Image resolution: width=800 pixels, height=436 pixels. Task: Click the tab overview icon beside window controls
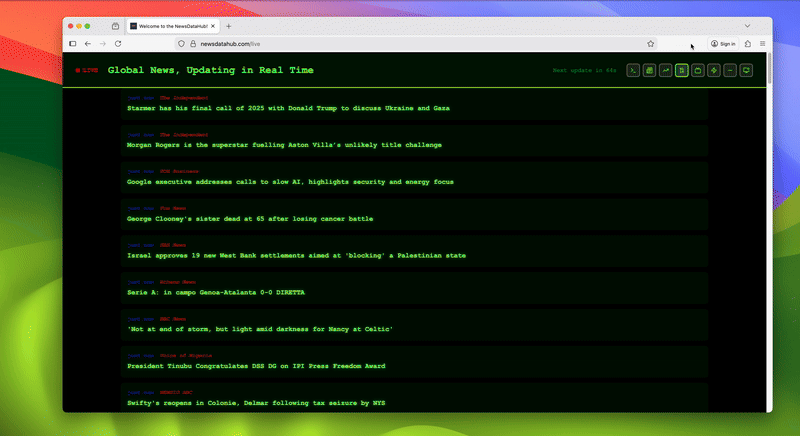(x=115, y=26)
